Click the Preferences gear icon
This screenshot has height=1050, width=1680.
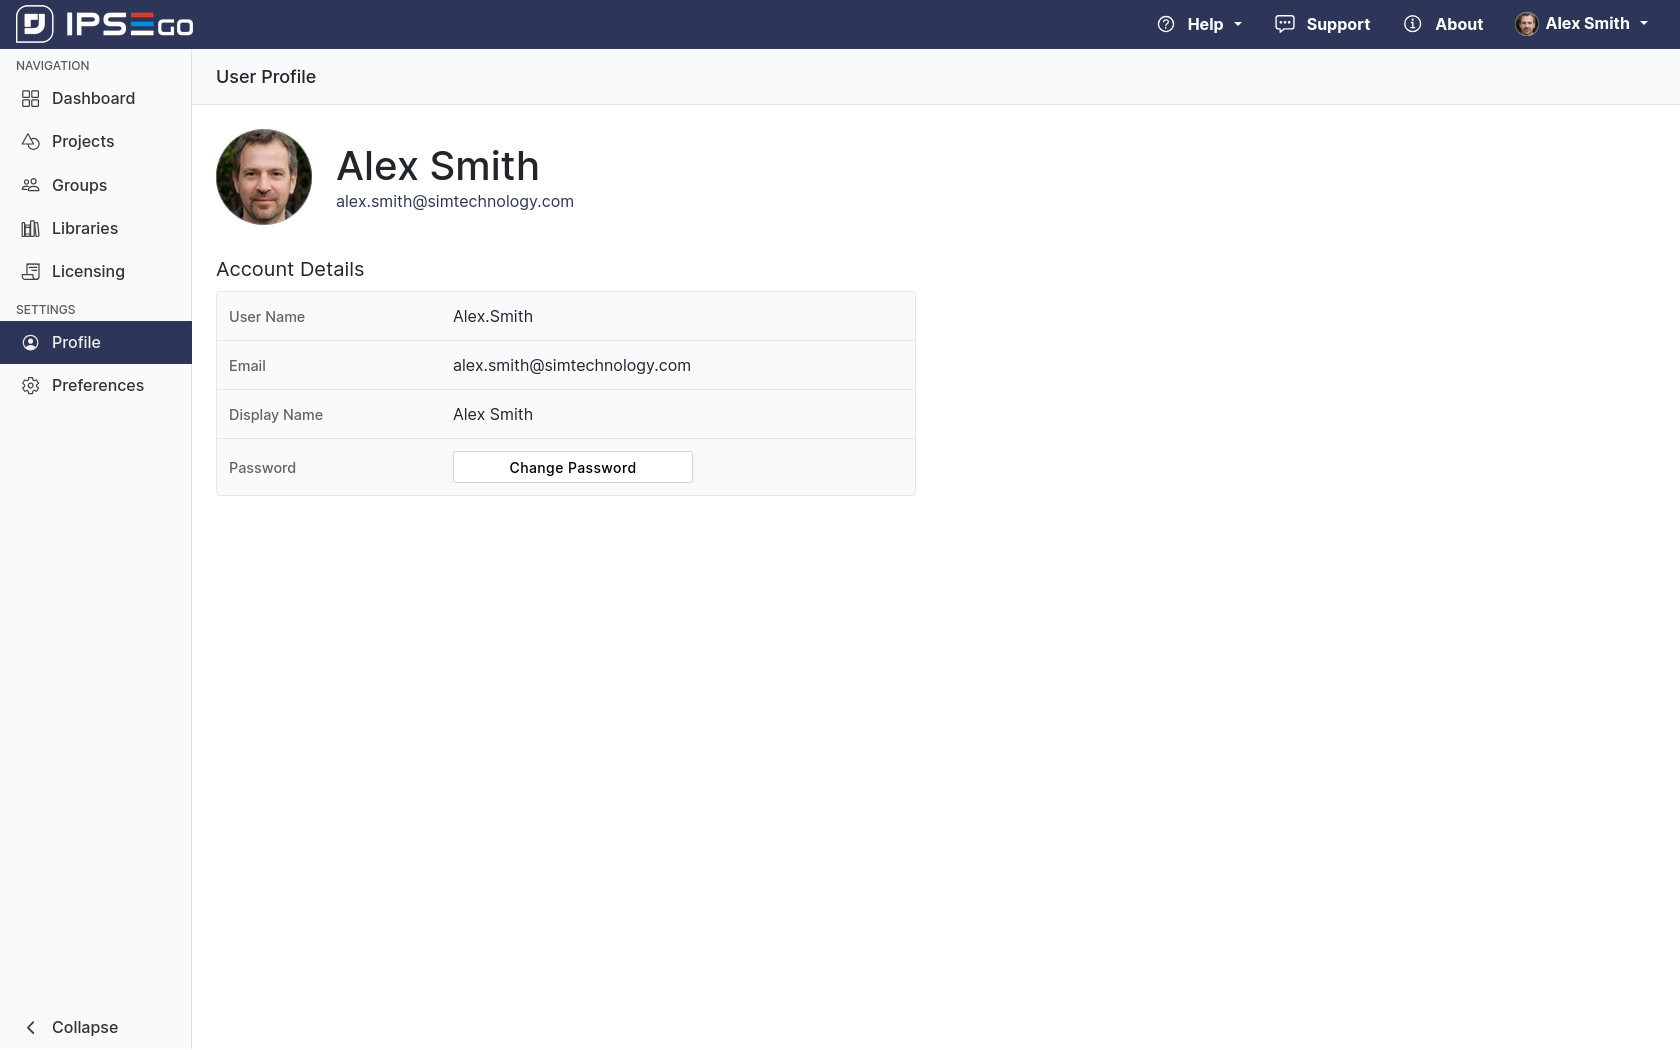(31, 386)
